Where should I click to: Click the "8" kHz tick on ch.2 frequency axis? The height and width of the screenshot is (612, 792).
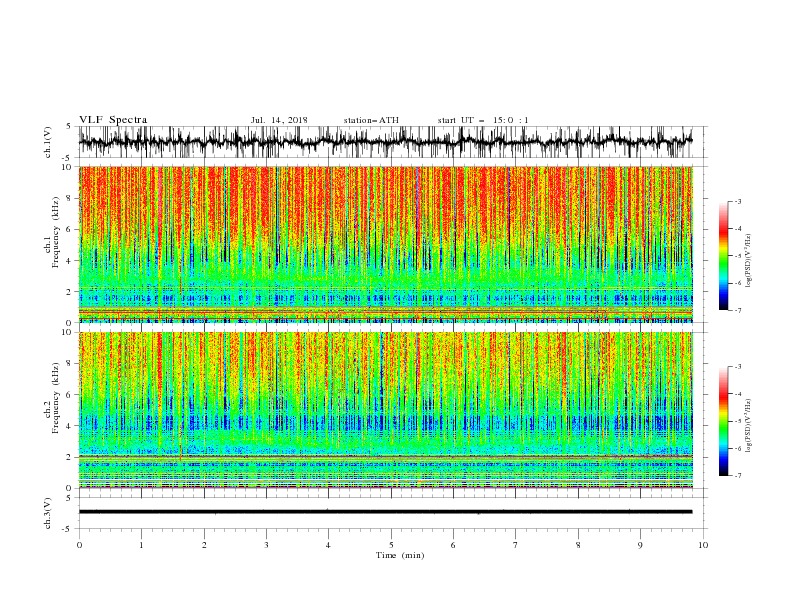pyautogui.click(x=69, y=363)
